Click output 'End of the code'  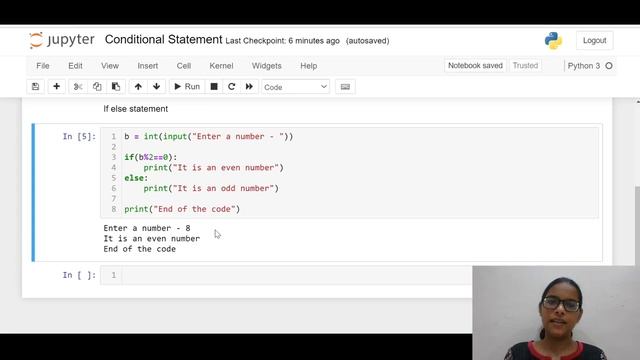coord(140,249)
